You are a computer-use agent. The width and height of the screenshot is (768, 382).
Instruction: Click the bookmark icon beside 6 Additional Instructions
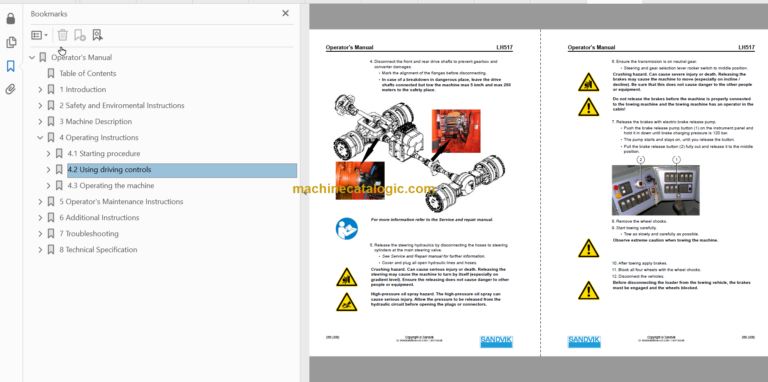pyautogui.click(x=51, y=217)
